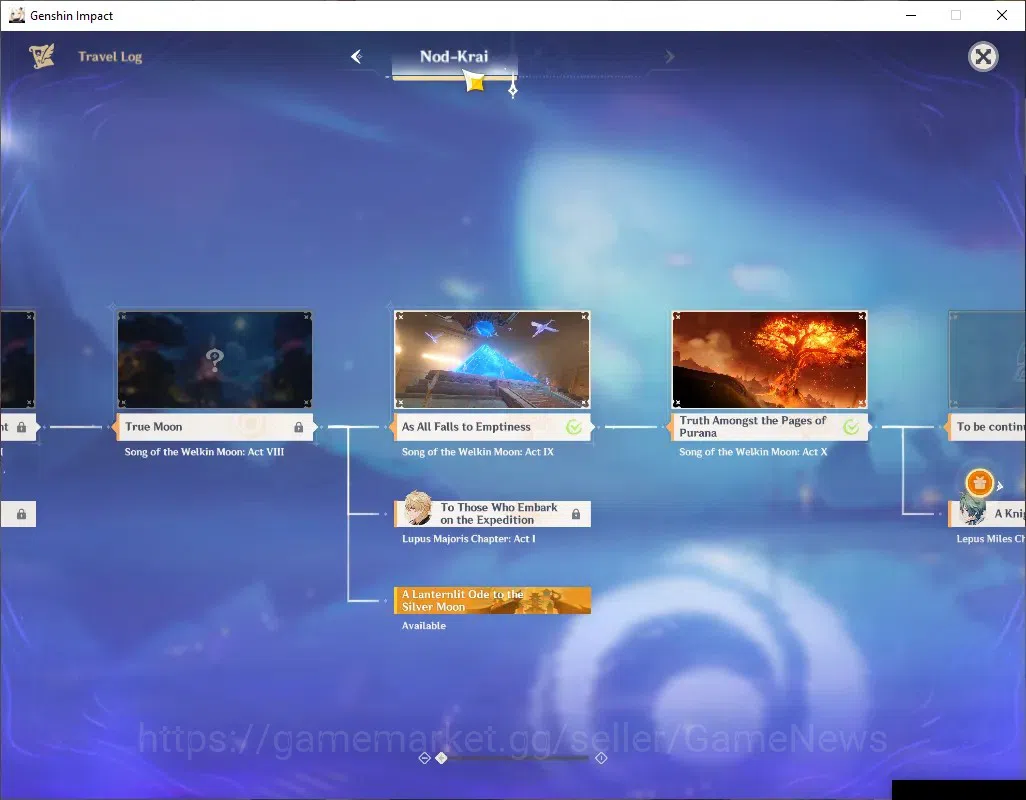This screenshot has height=800, width=1026.
Task: Click Song of the Welkin Moon: Act IX text
Action: tap(478, 452)
